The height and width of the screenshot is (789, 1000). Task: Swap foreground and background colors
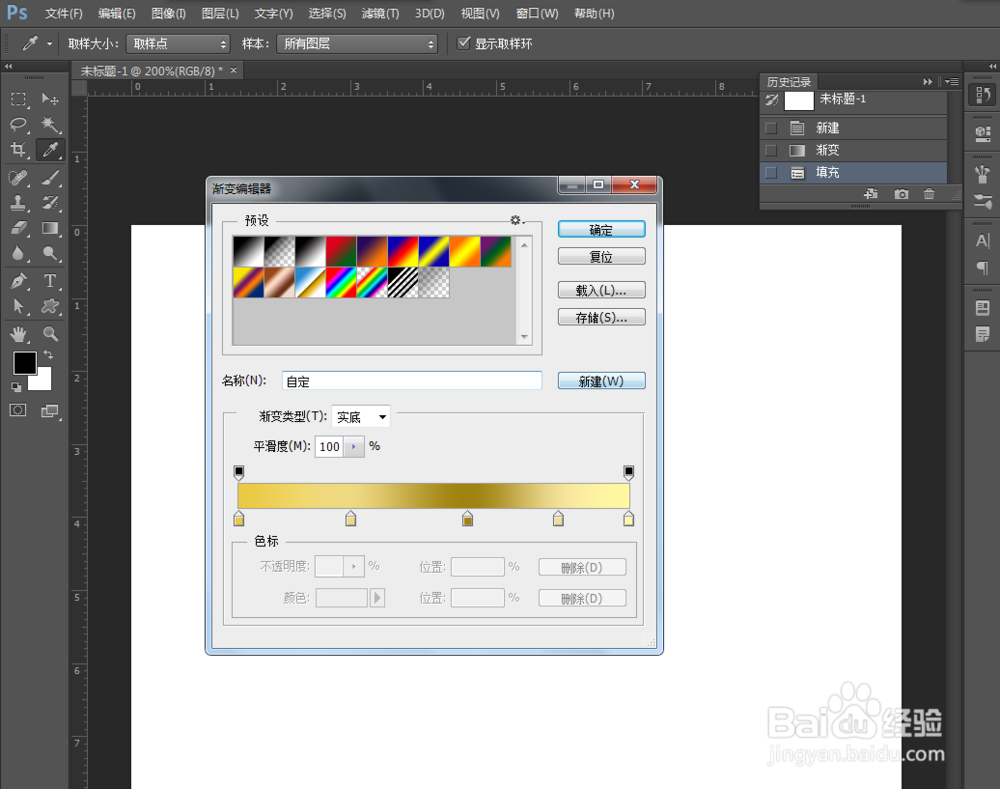point(48,355)
